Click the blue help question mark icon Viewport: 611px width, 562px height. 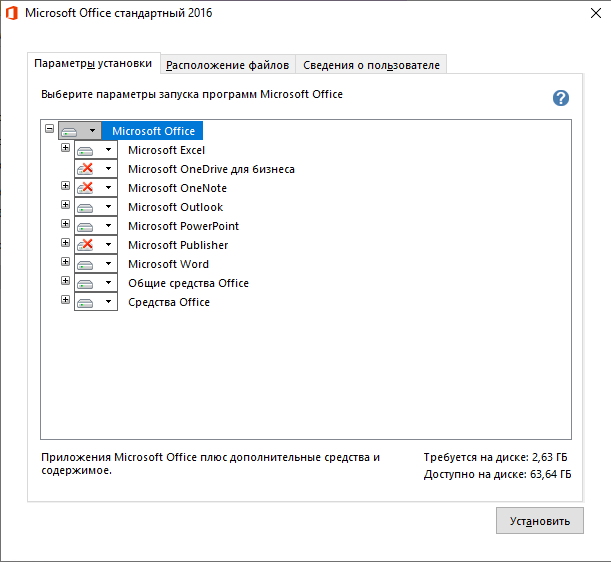coord(561,98)
